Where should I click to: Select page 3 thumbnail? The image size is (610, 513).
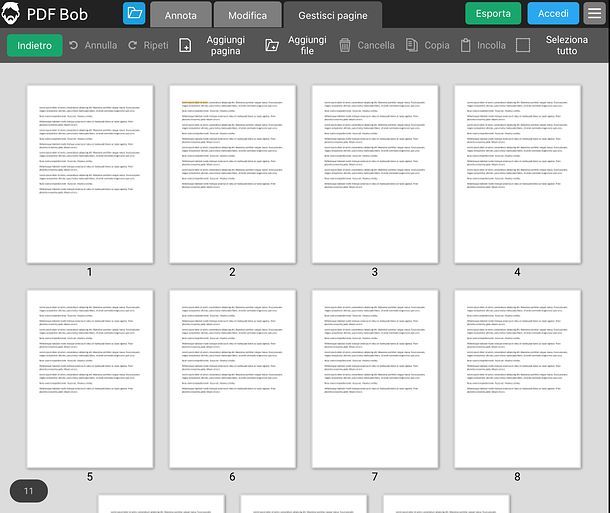coord(375,174)
